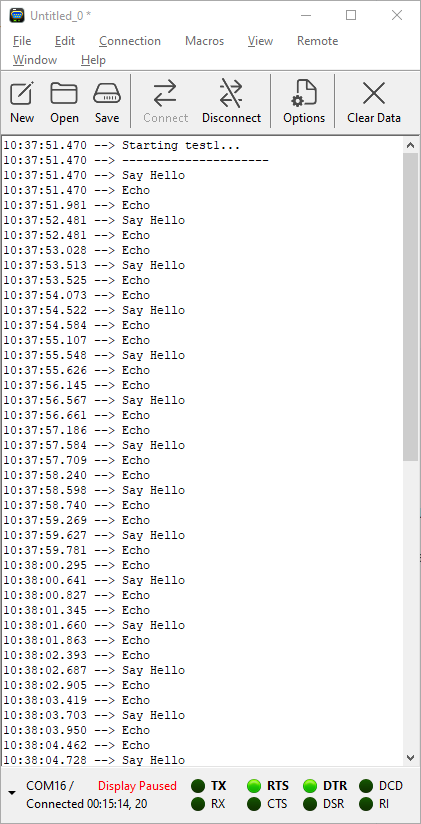
Task: Click the scrollbar up arrow
Action: coord(411,146)
